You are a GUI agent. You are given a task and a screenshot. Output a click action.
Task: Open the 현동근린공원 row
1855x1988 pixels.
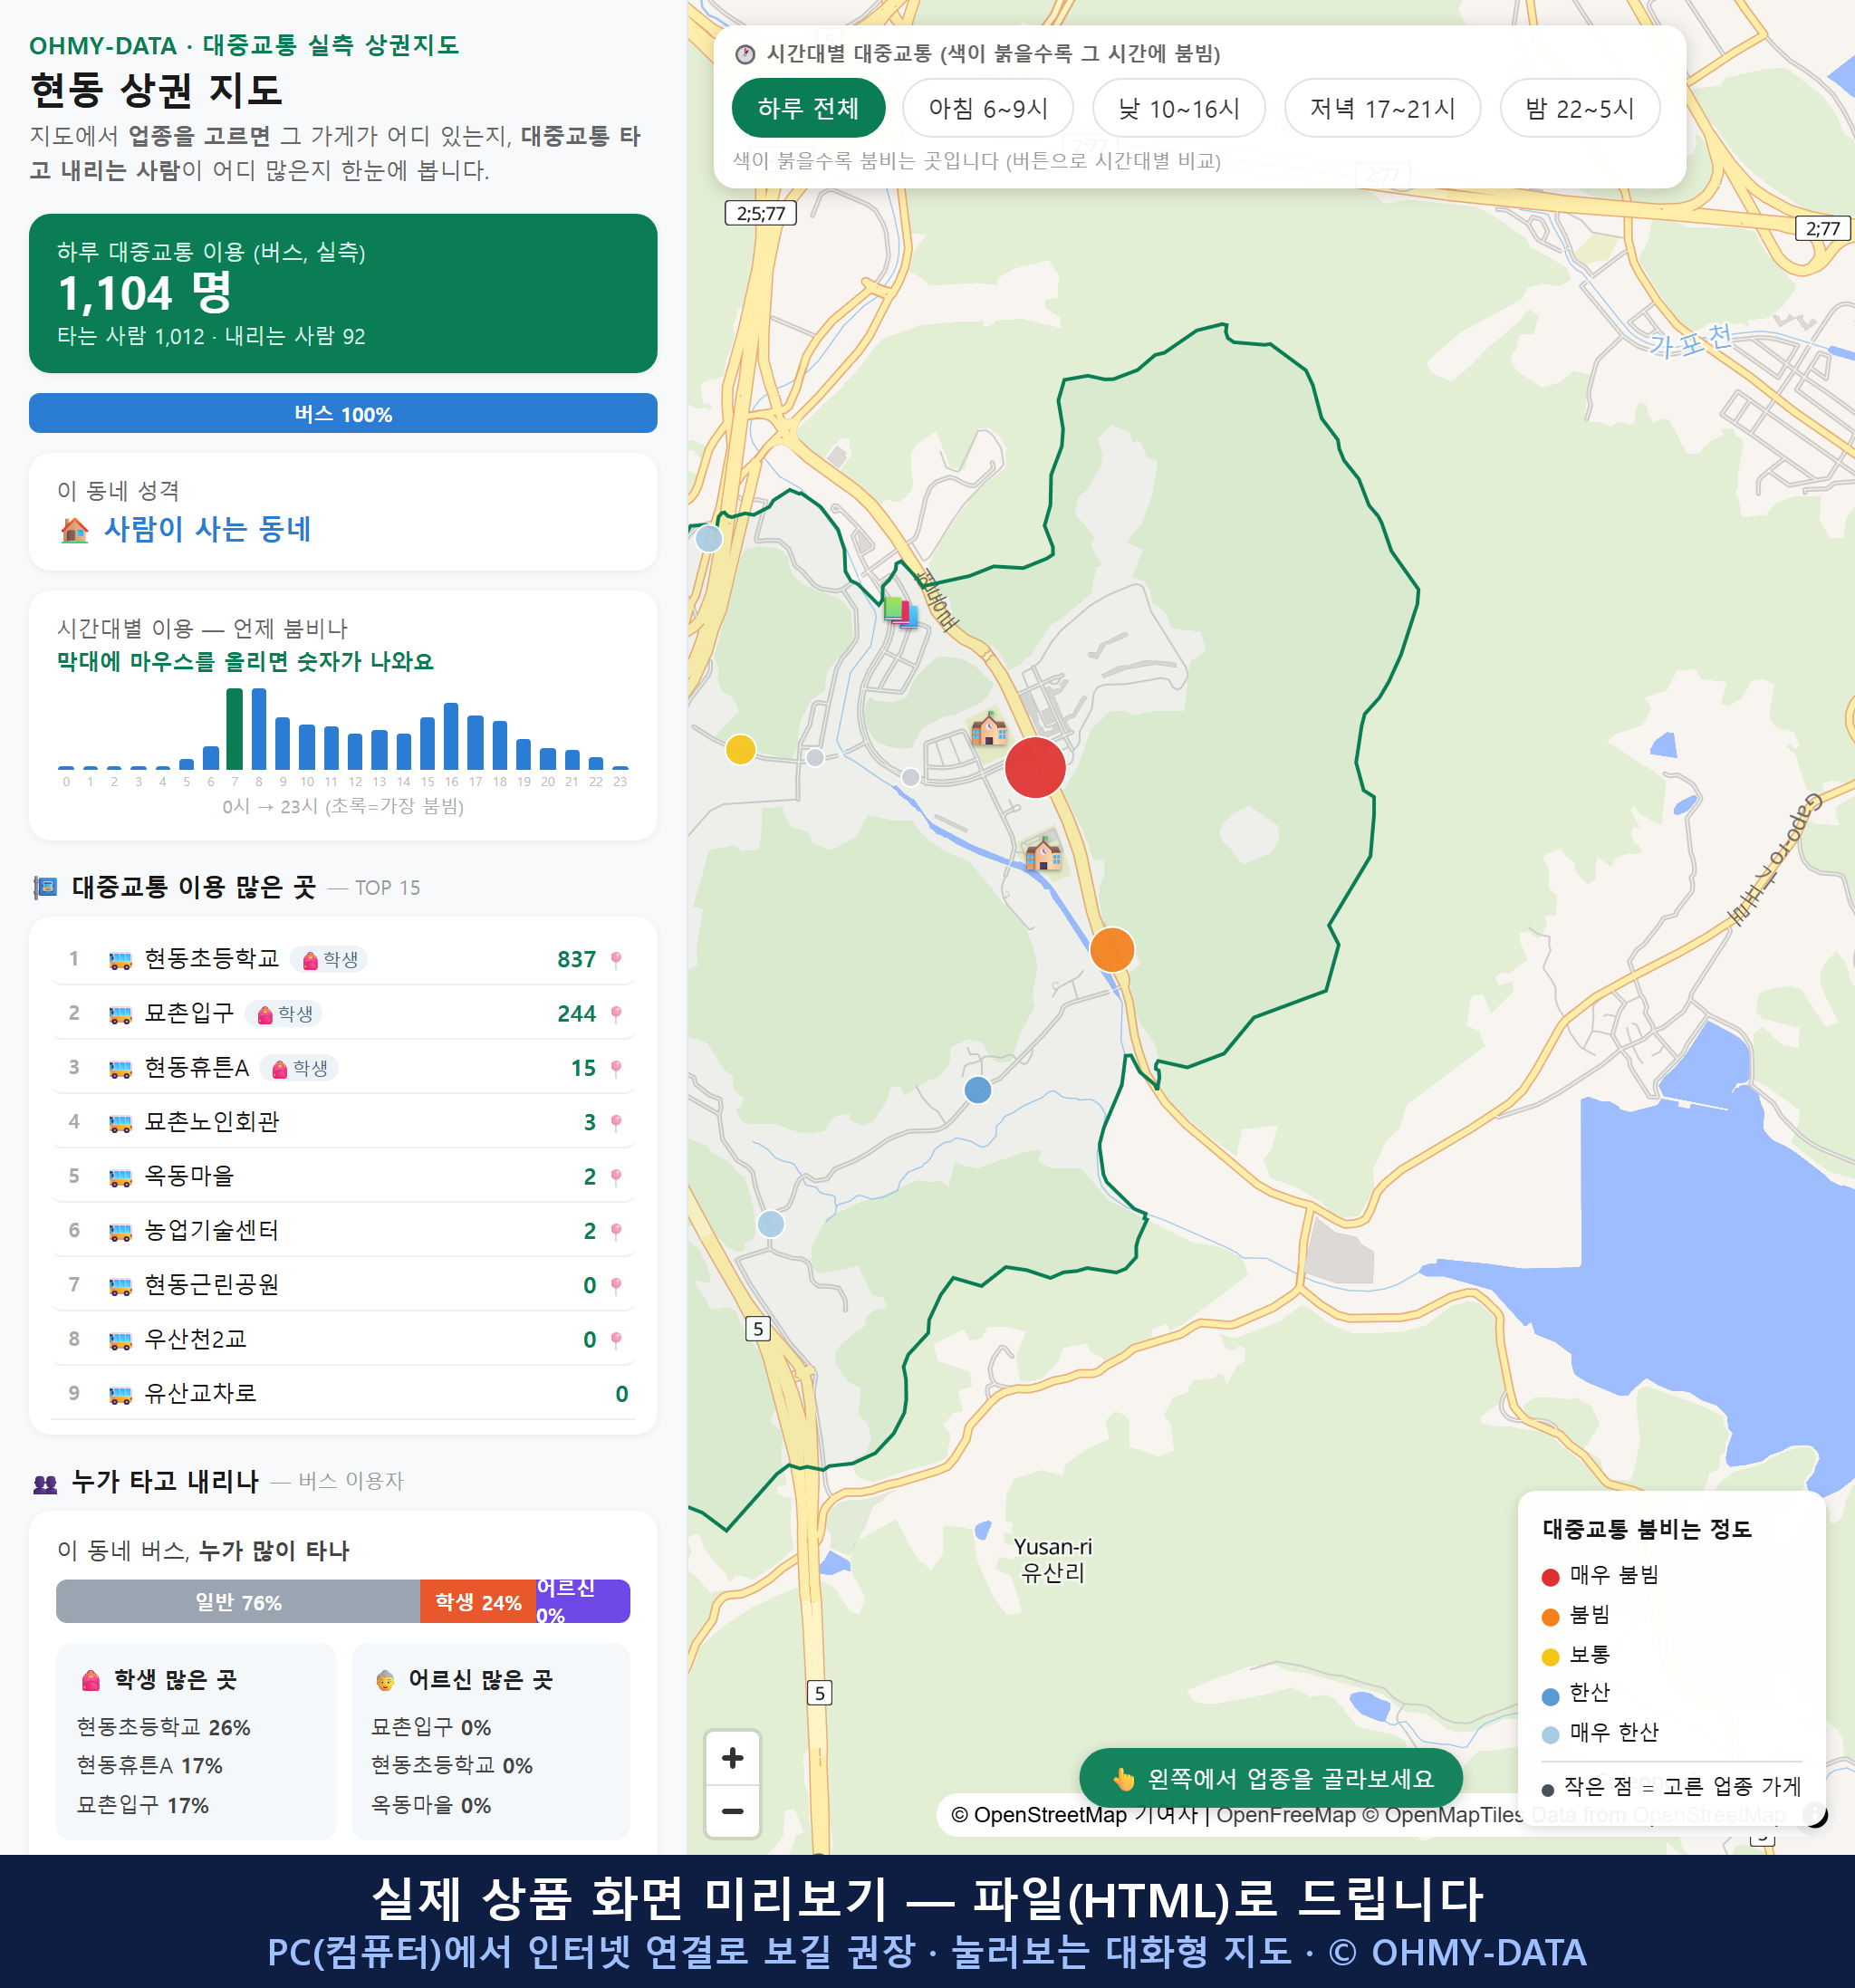coord(343,1284)
